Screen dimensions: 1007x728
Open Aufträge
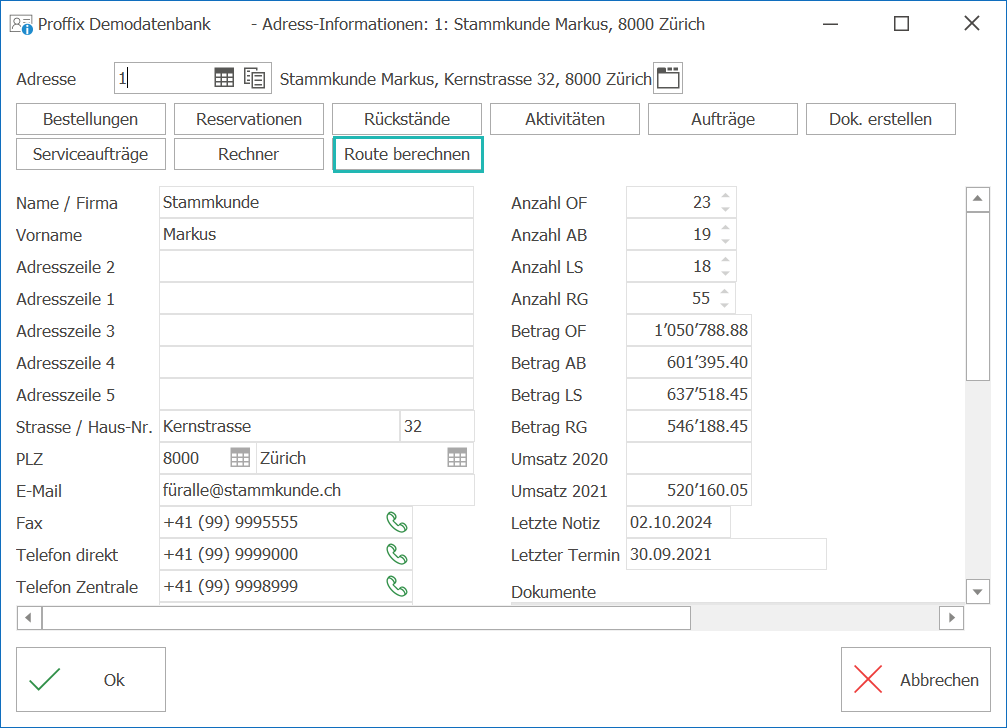click(722, 119)
